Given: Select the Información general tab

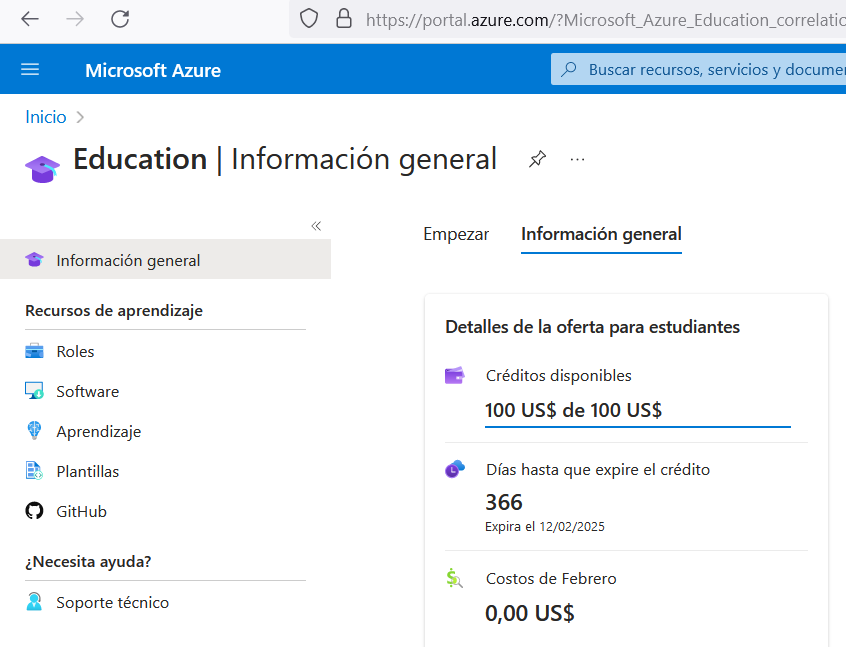Looking at the screenshot, I should [601, 234].
